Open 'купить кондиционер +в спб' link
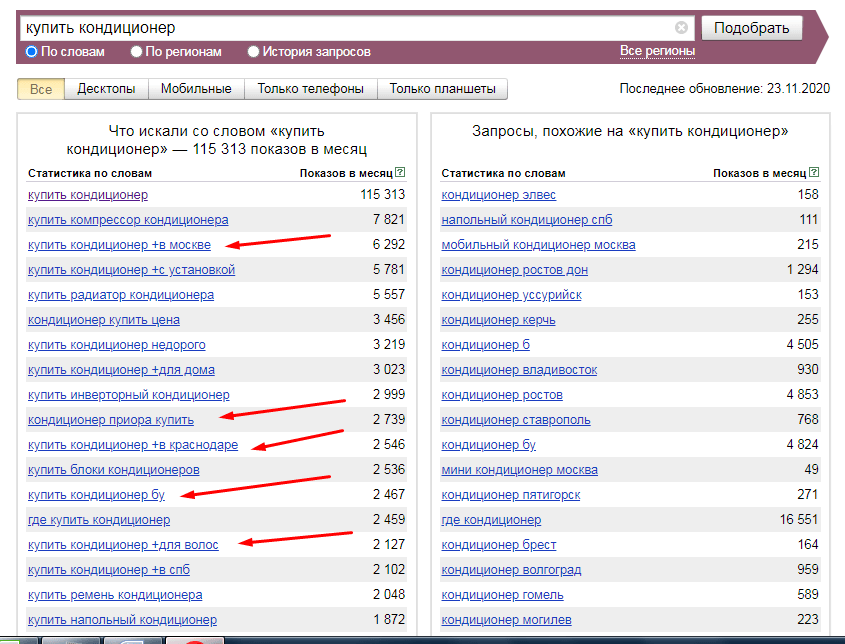 pyautogui.click(x=109, y=570)
